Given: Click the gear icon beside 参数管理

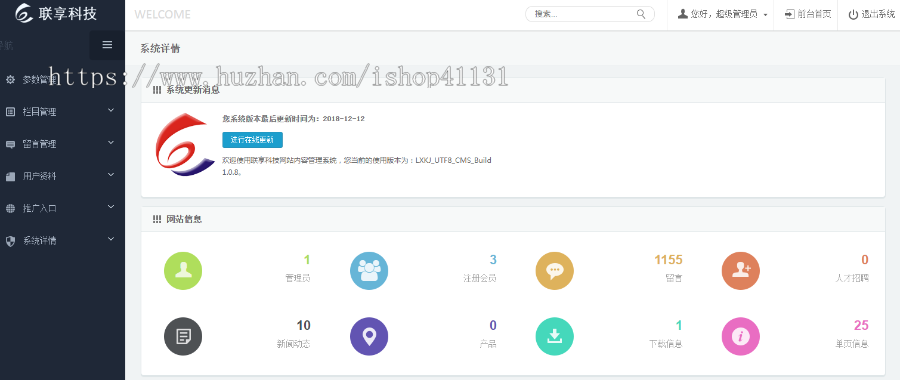Looking at the screenshot, I should (10, 80).
